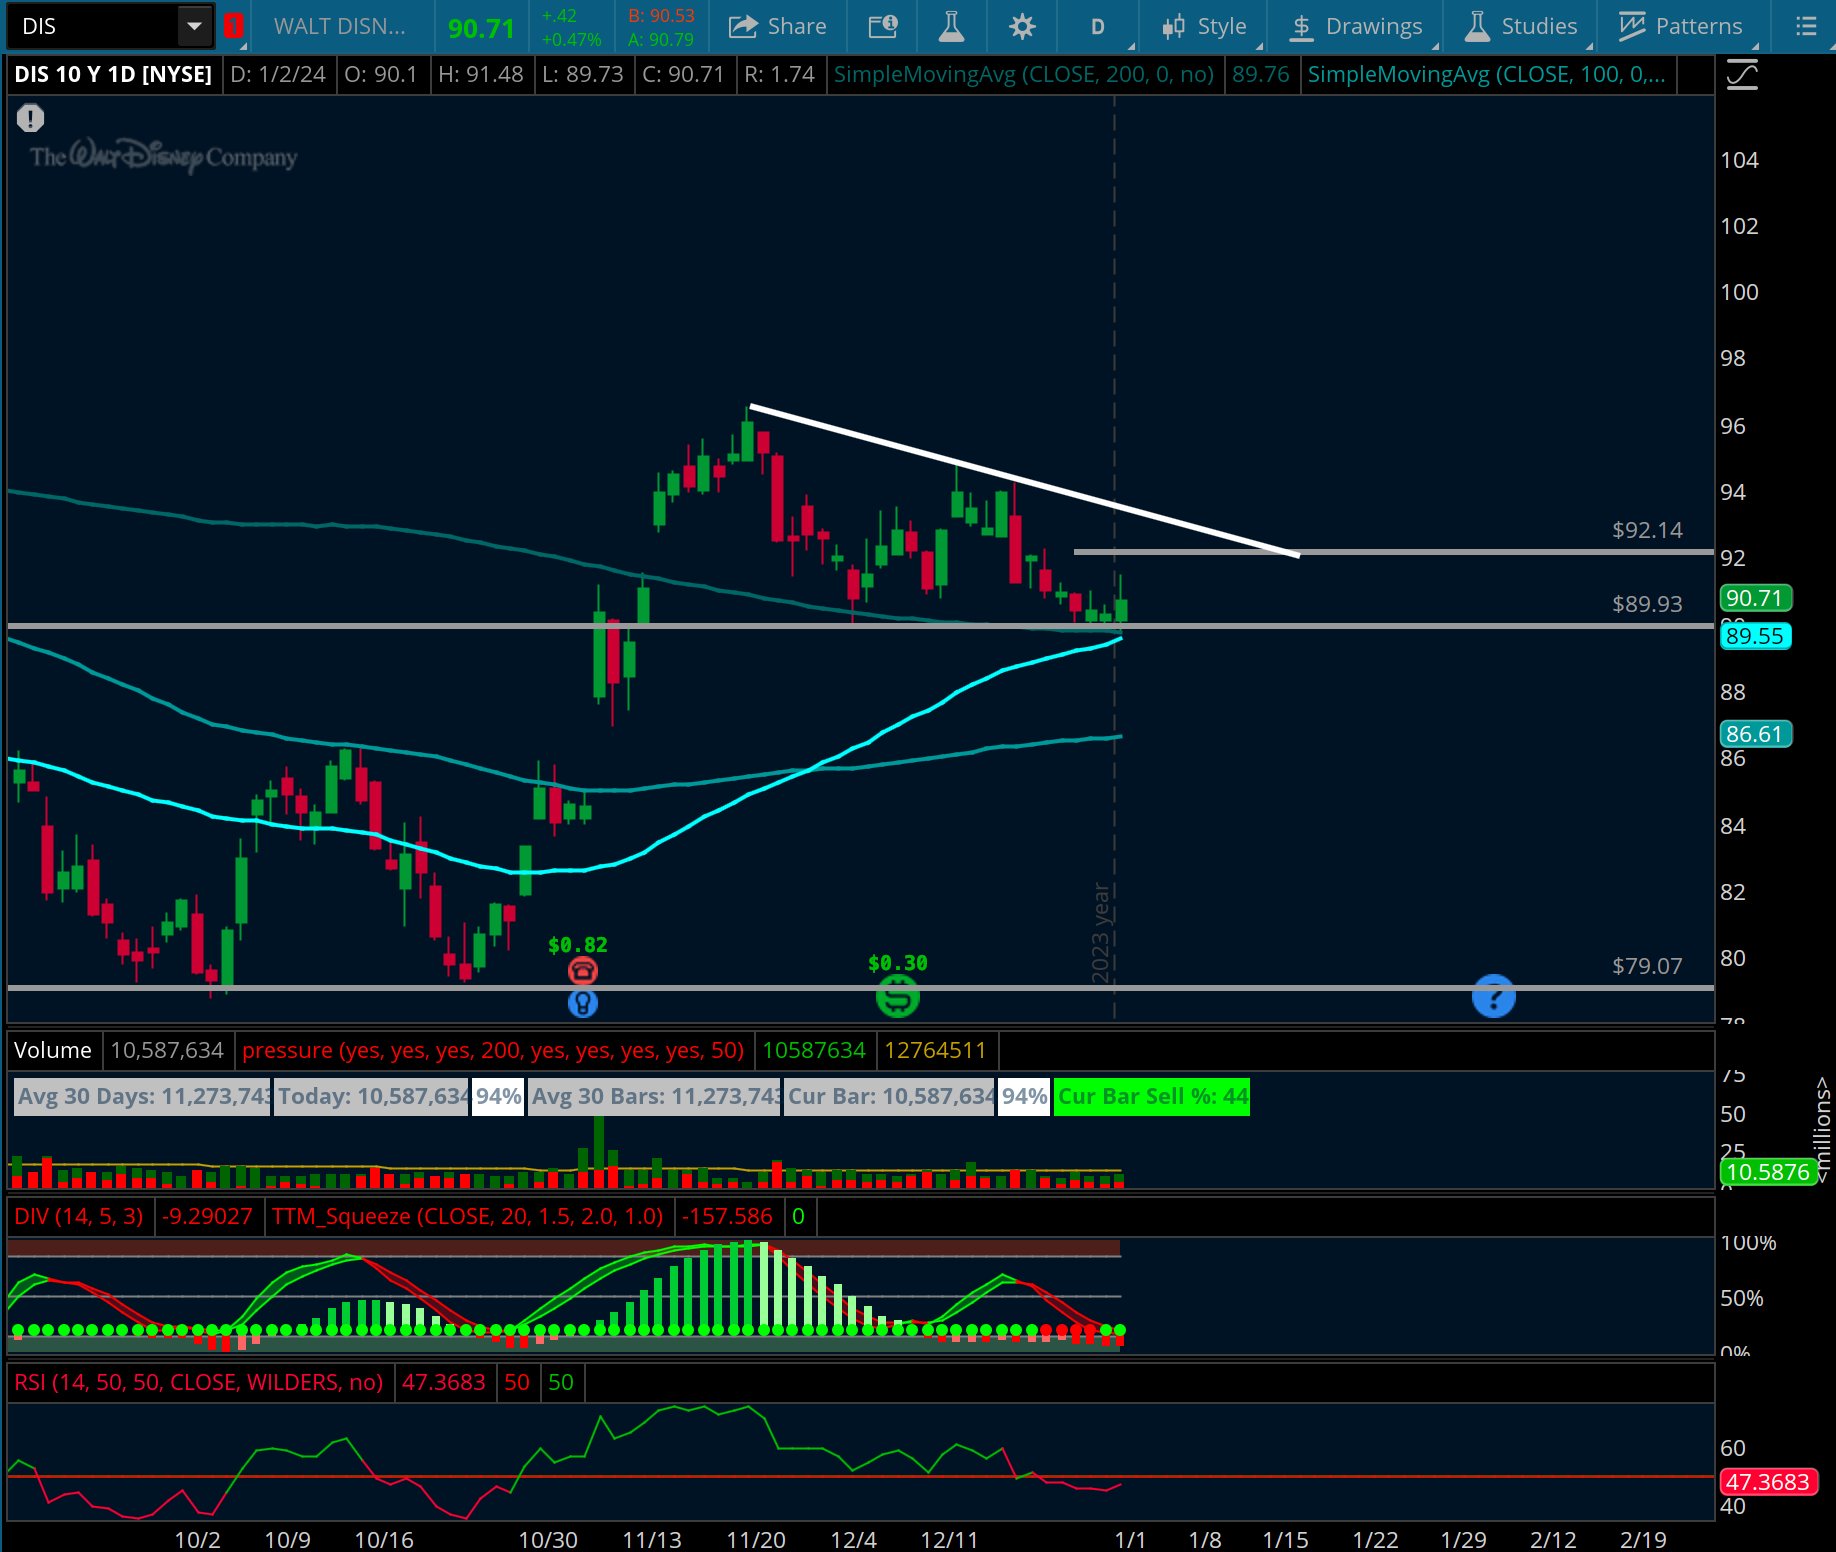Click the Today: 10,587,634 volume label
The width and height of the screenshot is (1836, 1552).
pyautogui.click(x=372, y=1096)
